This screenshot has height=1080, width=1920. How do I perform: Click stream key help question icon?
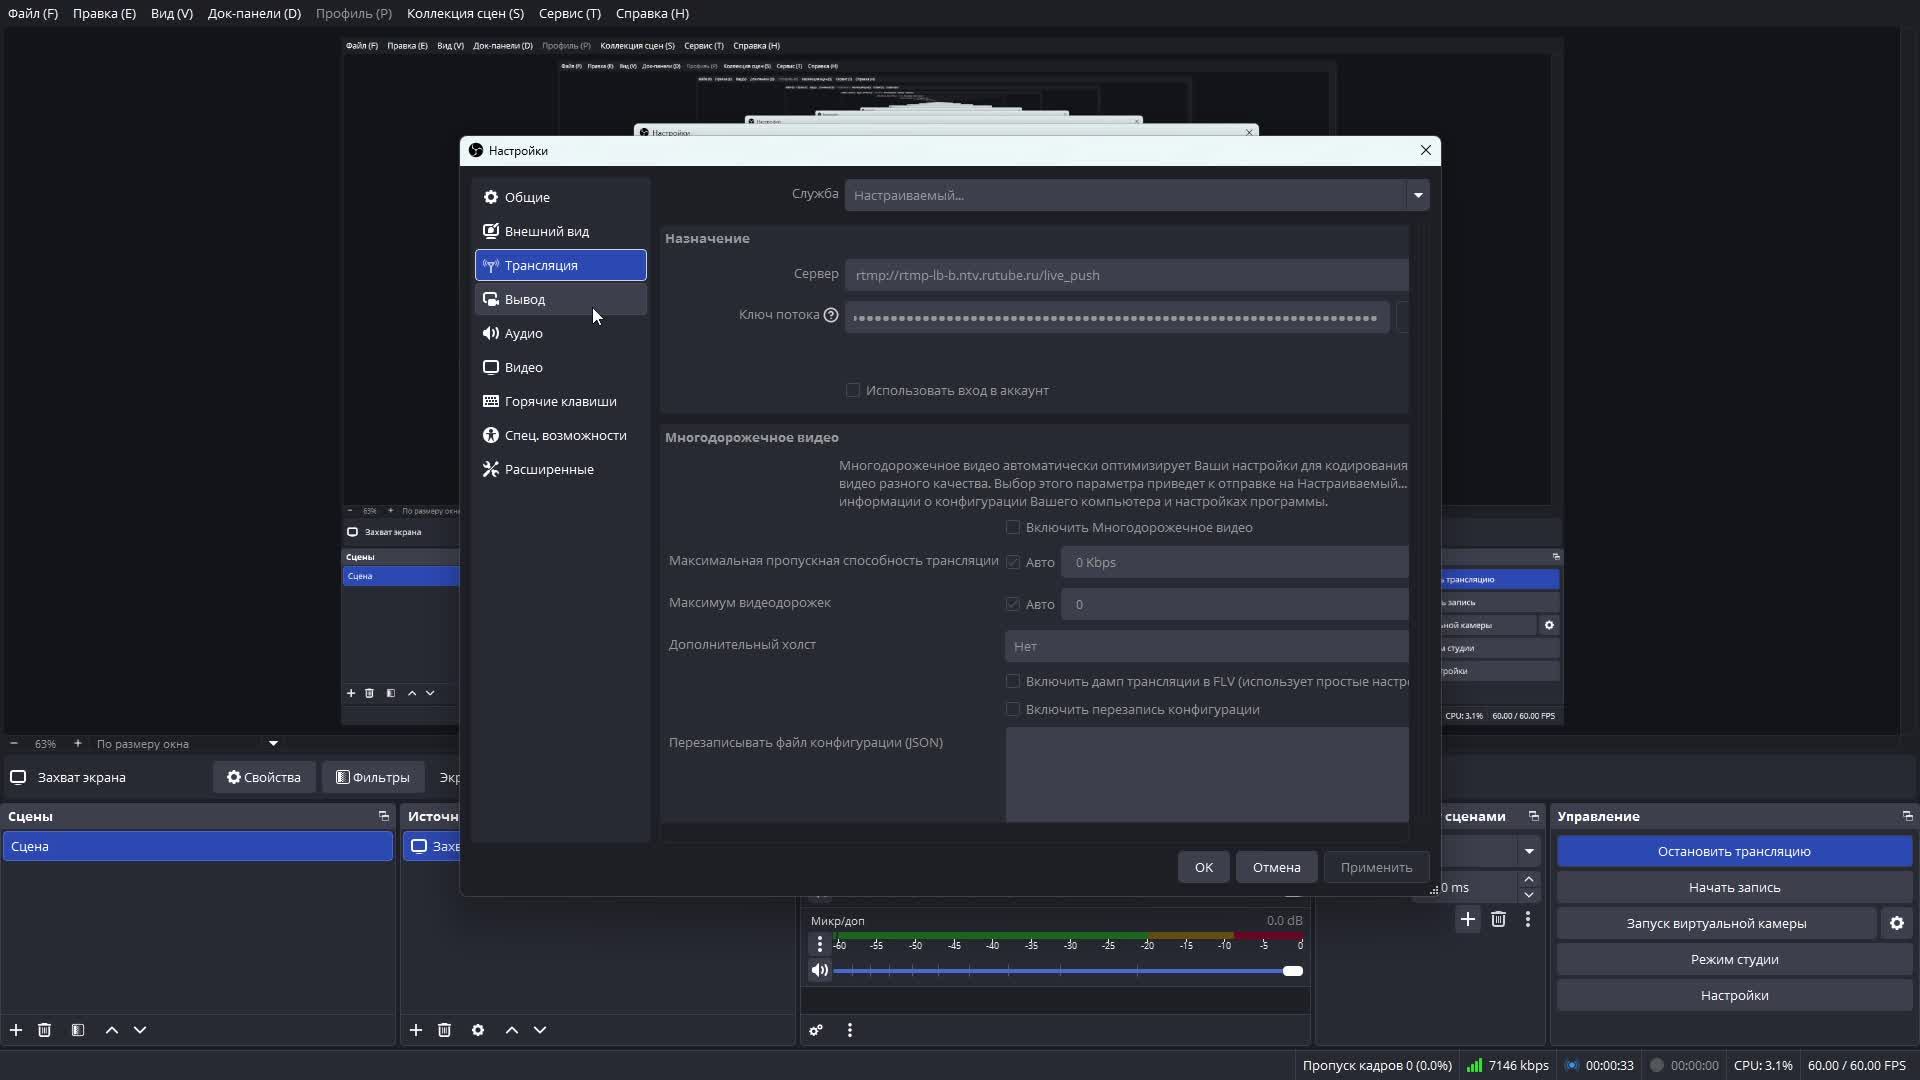click(x=830, y=315)
